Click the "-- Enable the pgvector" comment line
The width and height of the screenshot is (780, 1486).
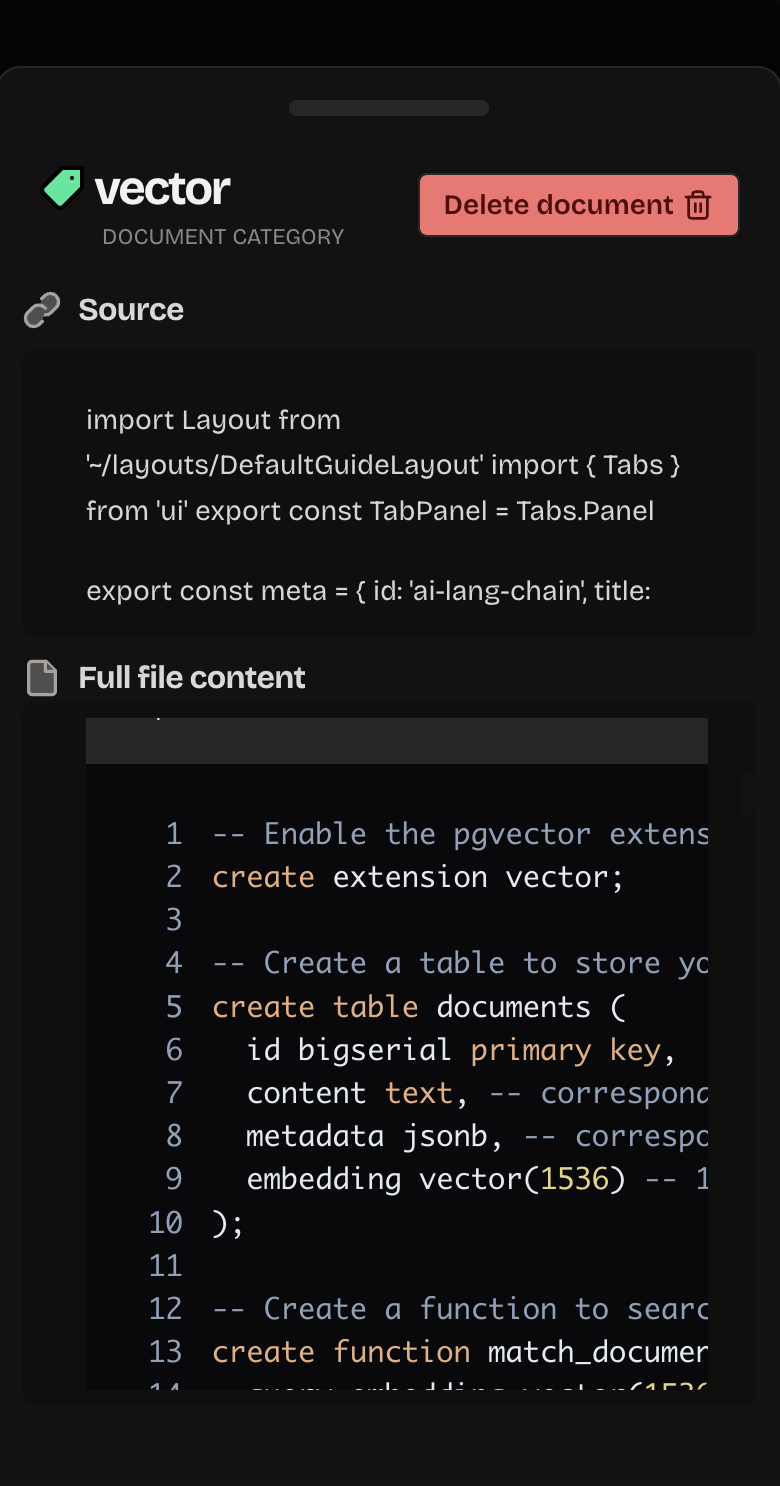[x=460, y=834]
